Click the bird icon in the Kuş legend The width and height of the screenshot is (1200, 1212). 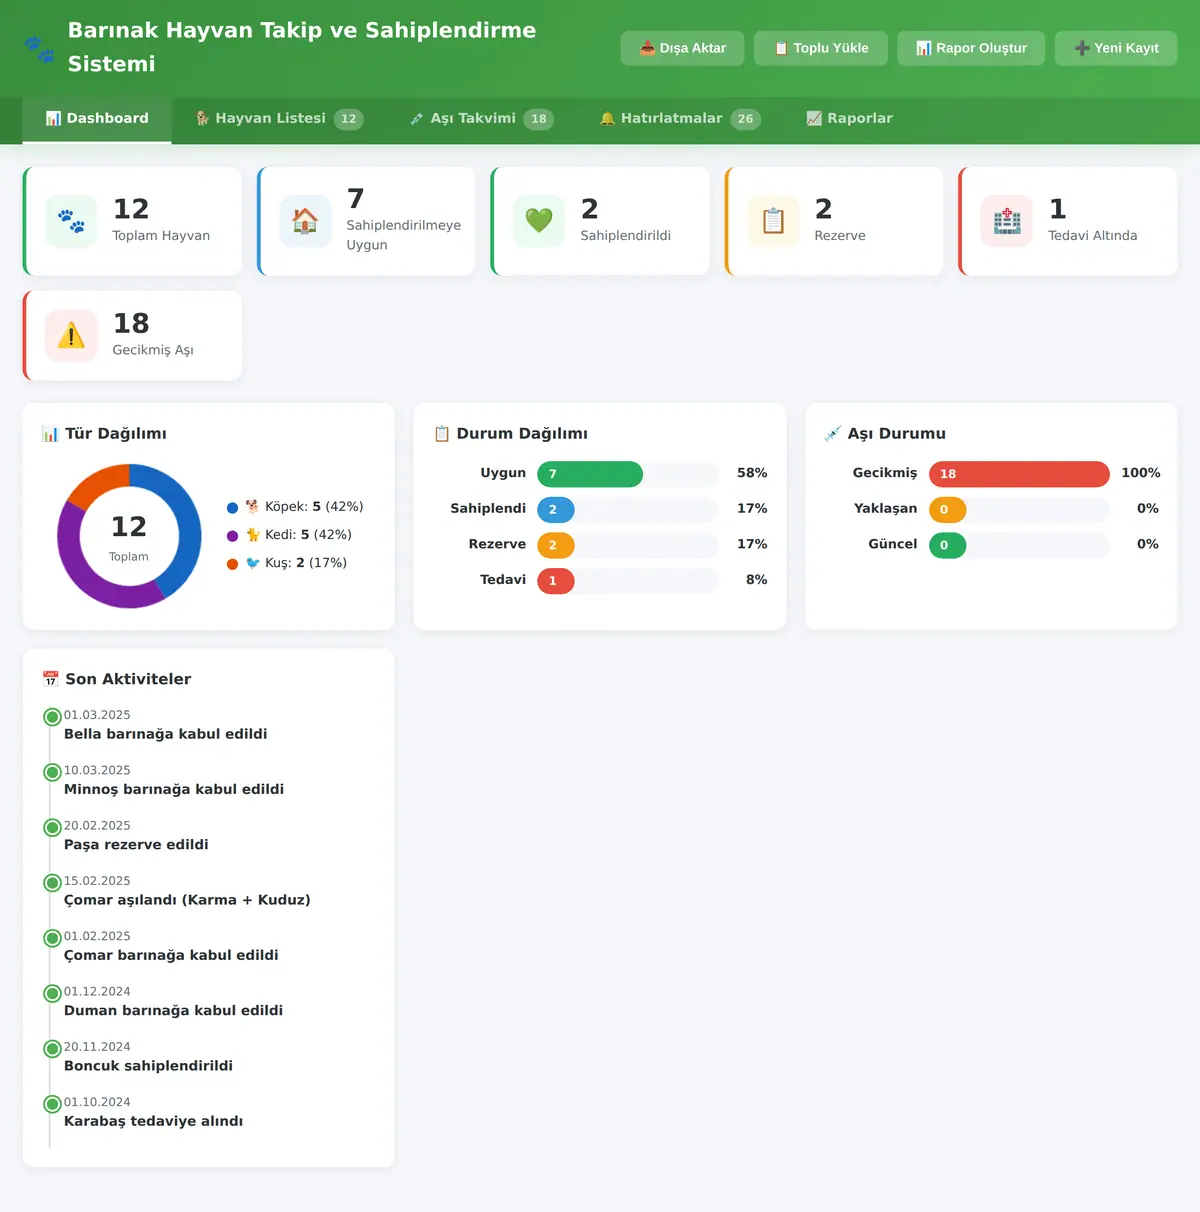coord(252,563)
